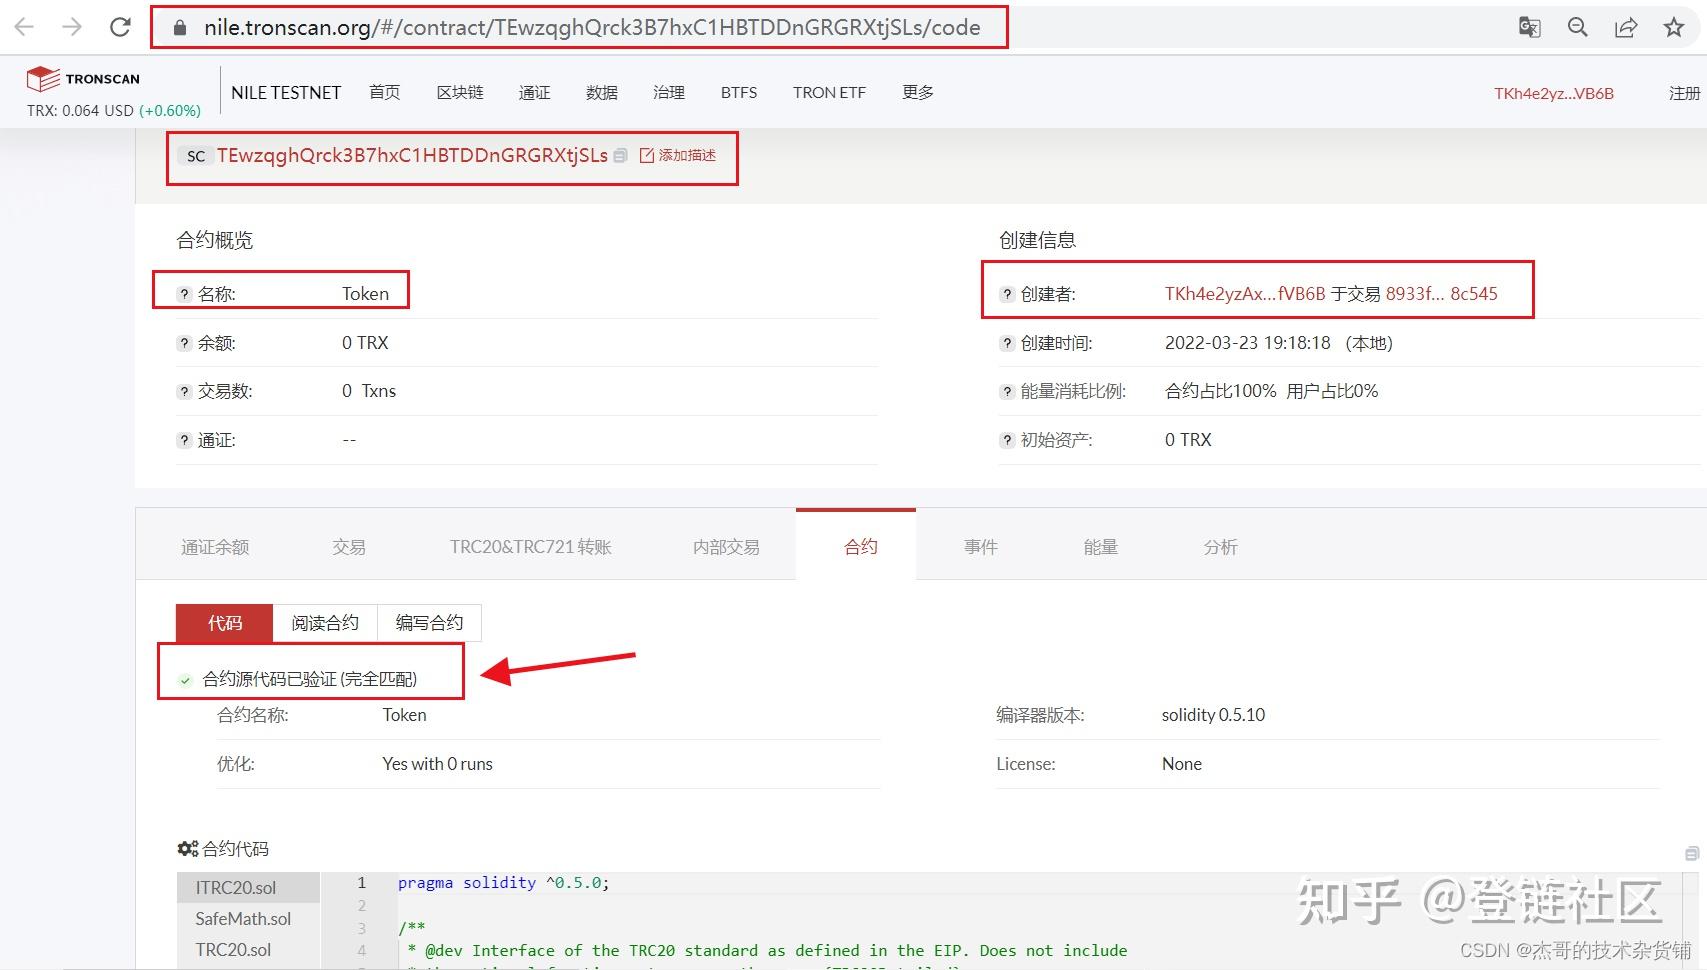Click the share page icon

click(x=1626, y=27)
